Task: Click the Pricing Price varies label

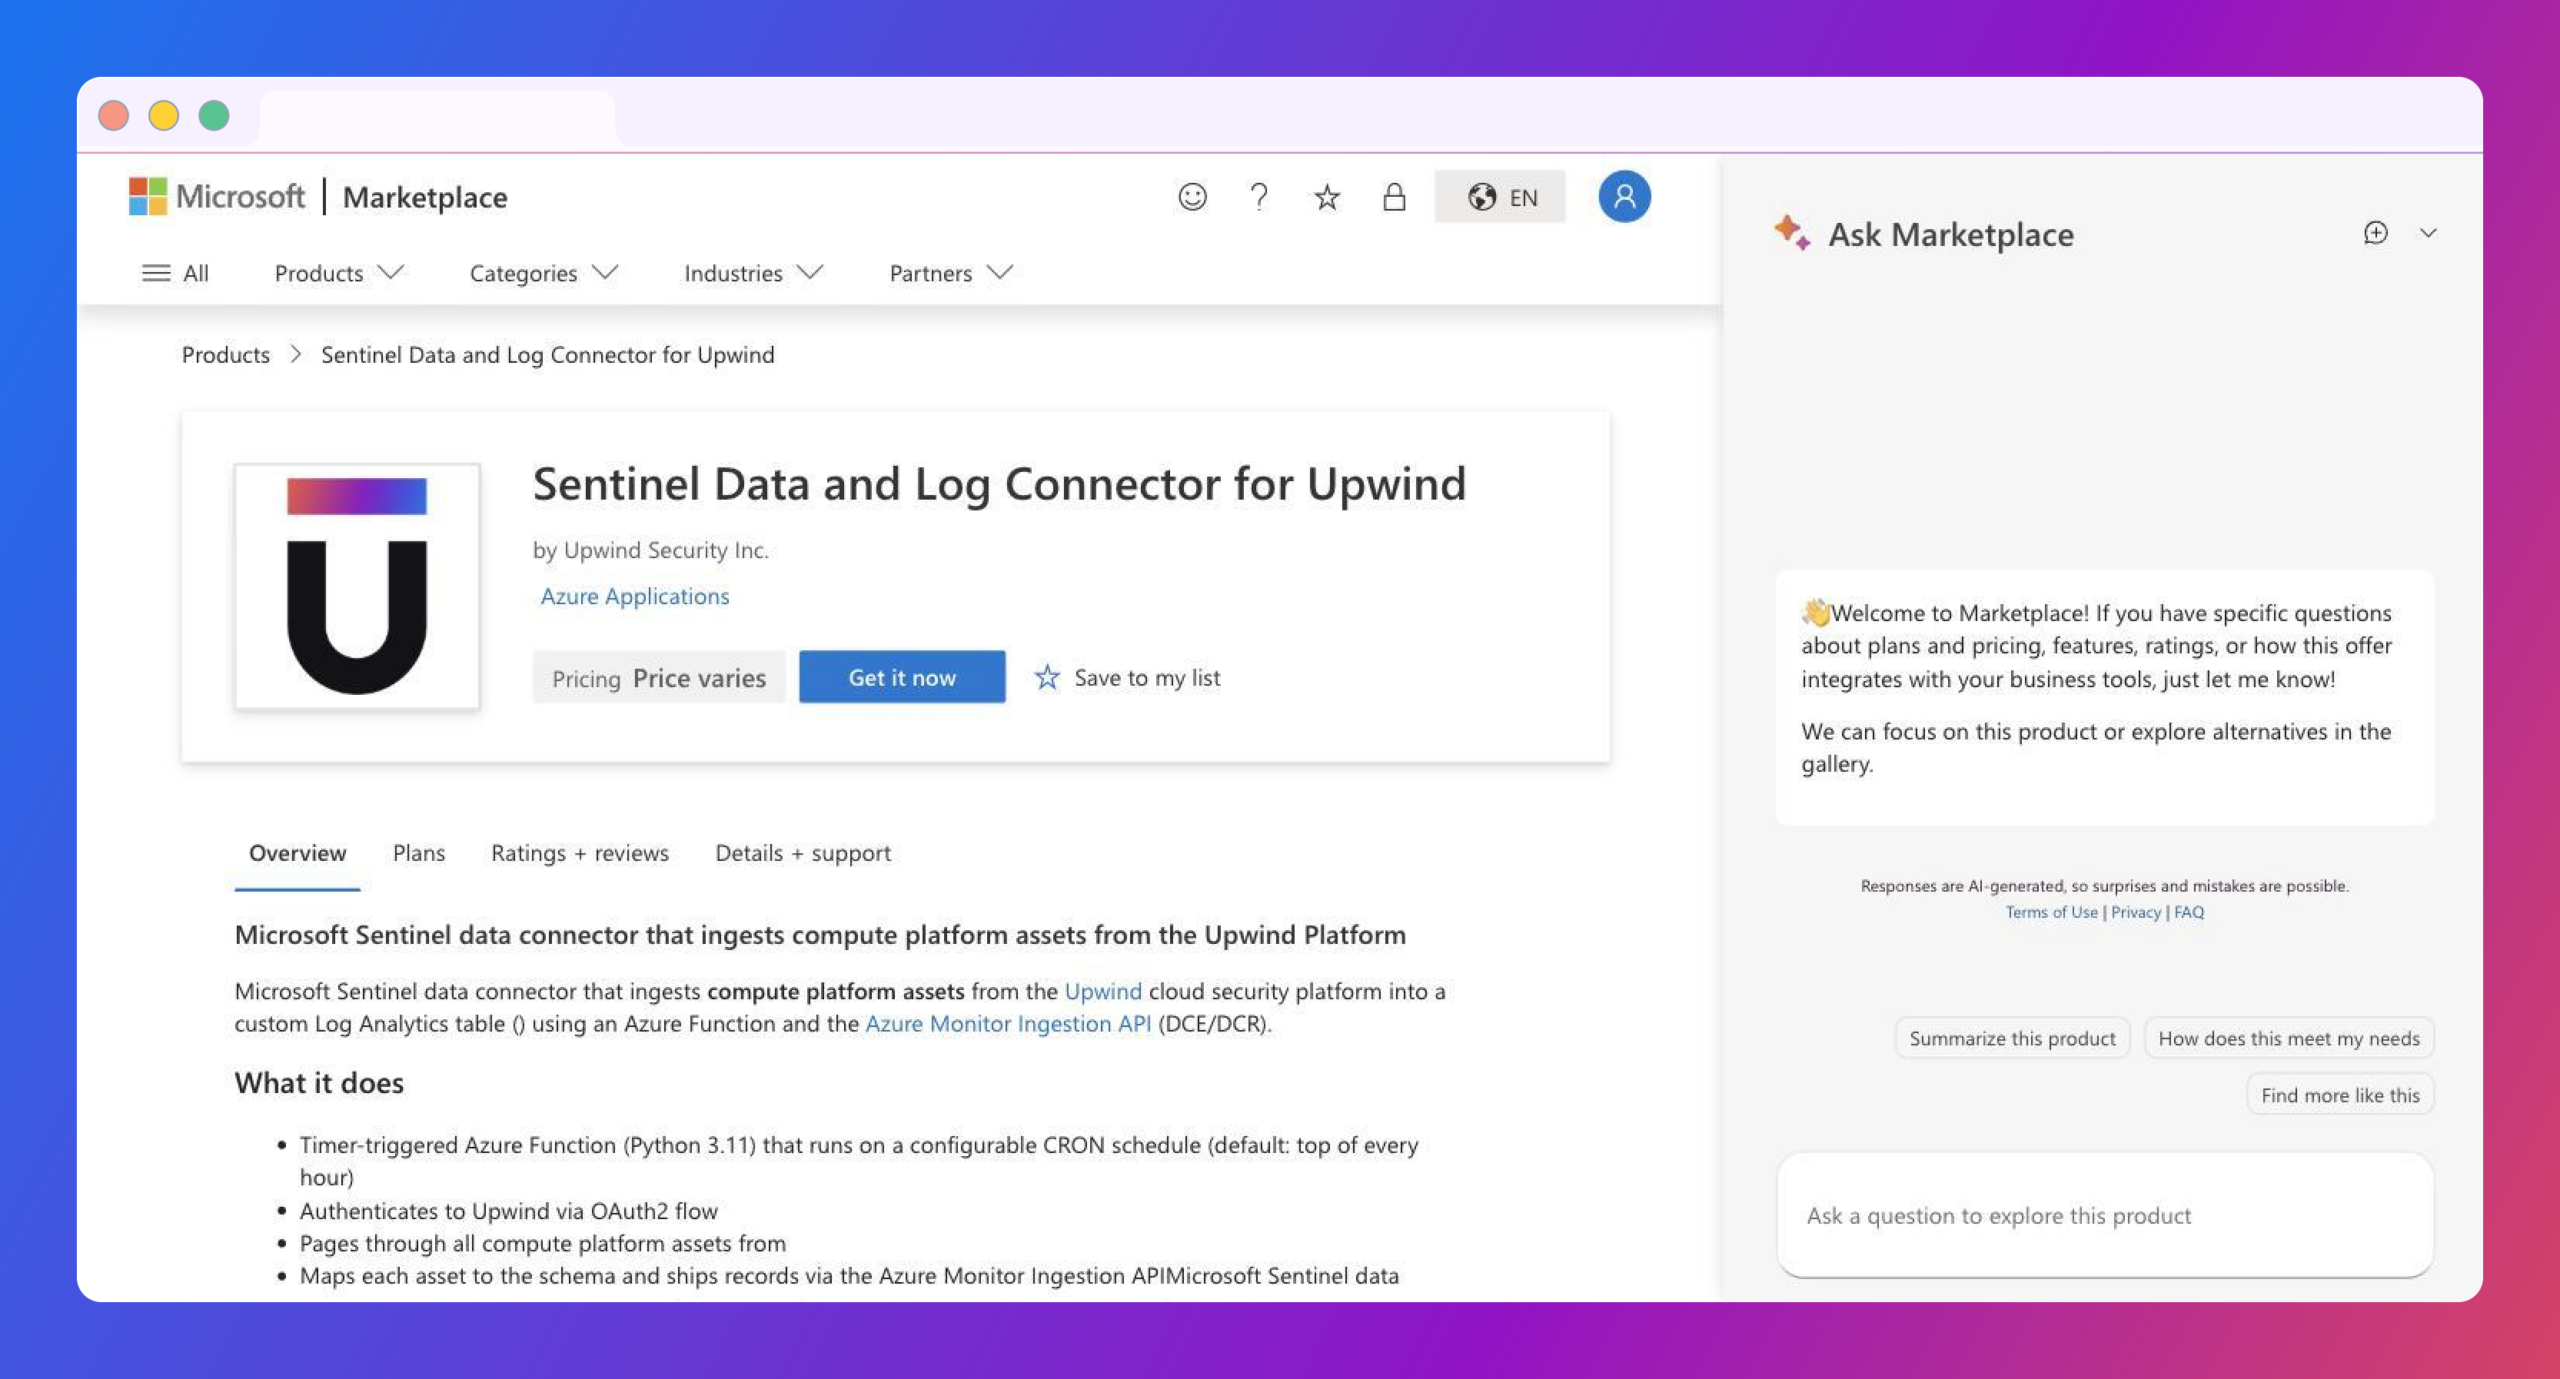Action: tap(659, 677)
